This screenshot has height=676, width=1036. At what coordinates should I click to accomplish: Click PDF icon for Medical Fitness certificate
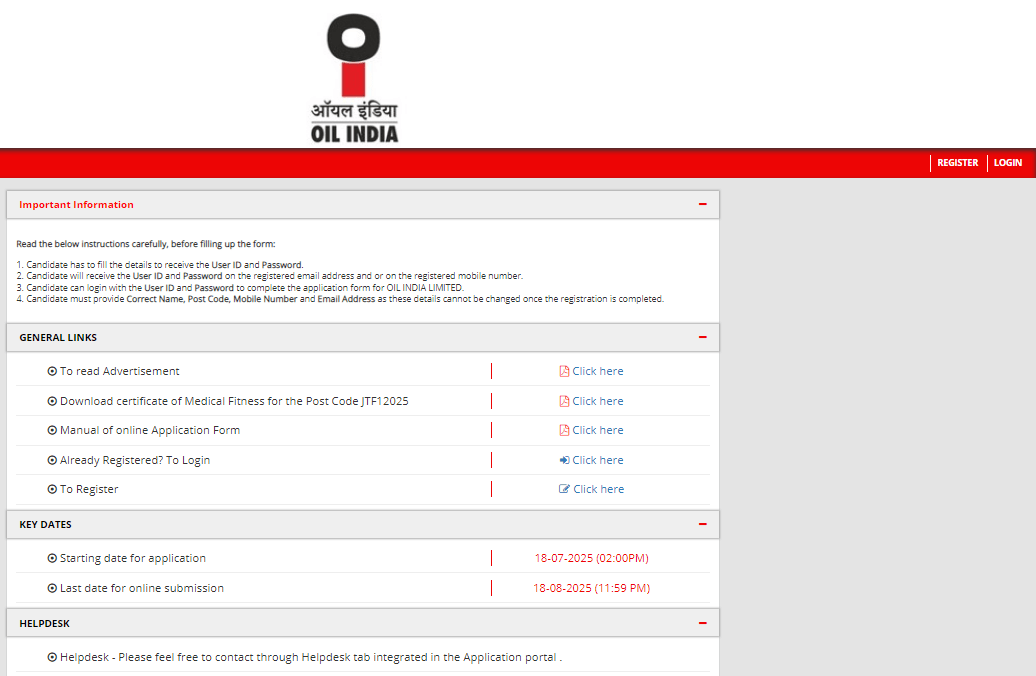[564, 401]
